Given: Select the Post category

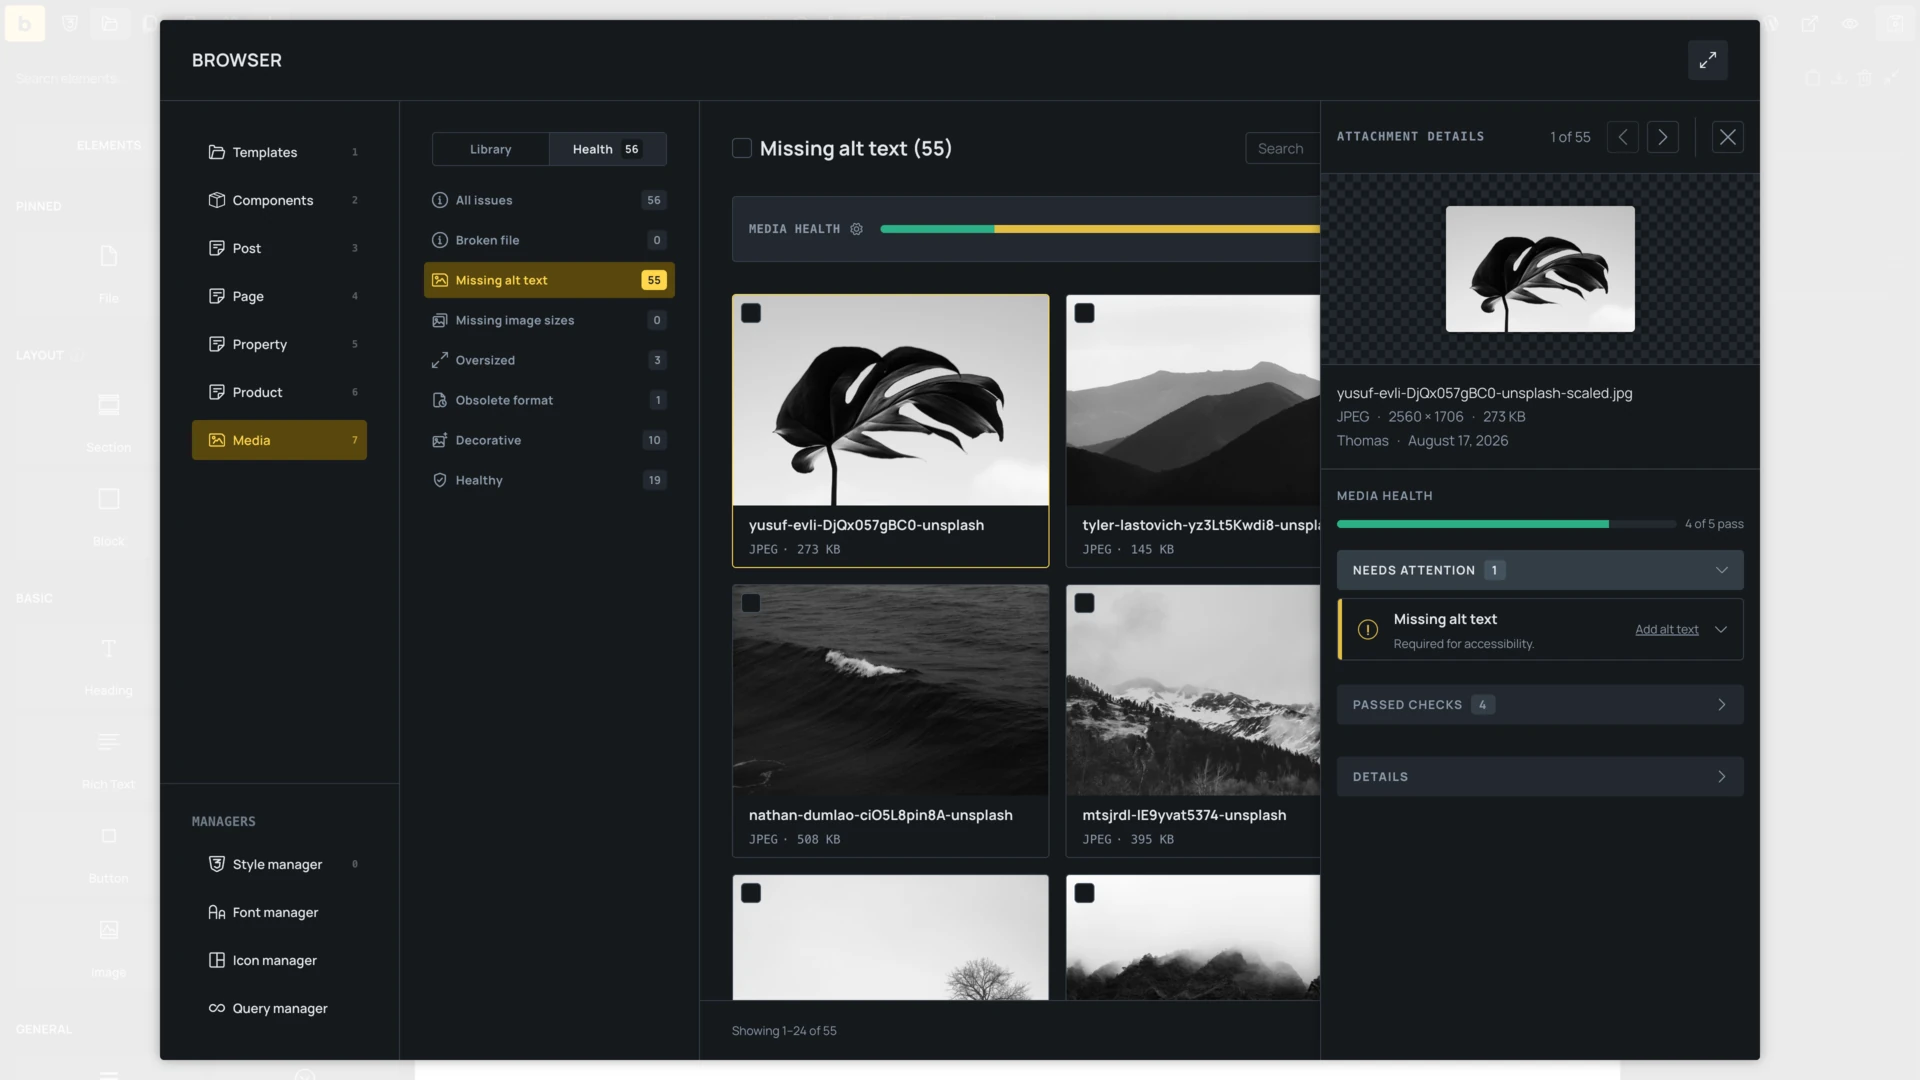Looking at the screenshot, I should pyautogui.click(x=279, y=248).
